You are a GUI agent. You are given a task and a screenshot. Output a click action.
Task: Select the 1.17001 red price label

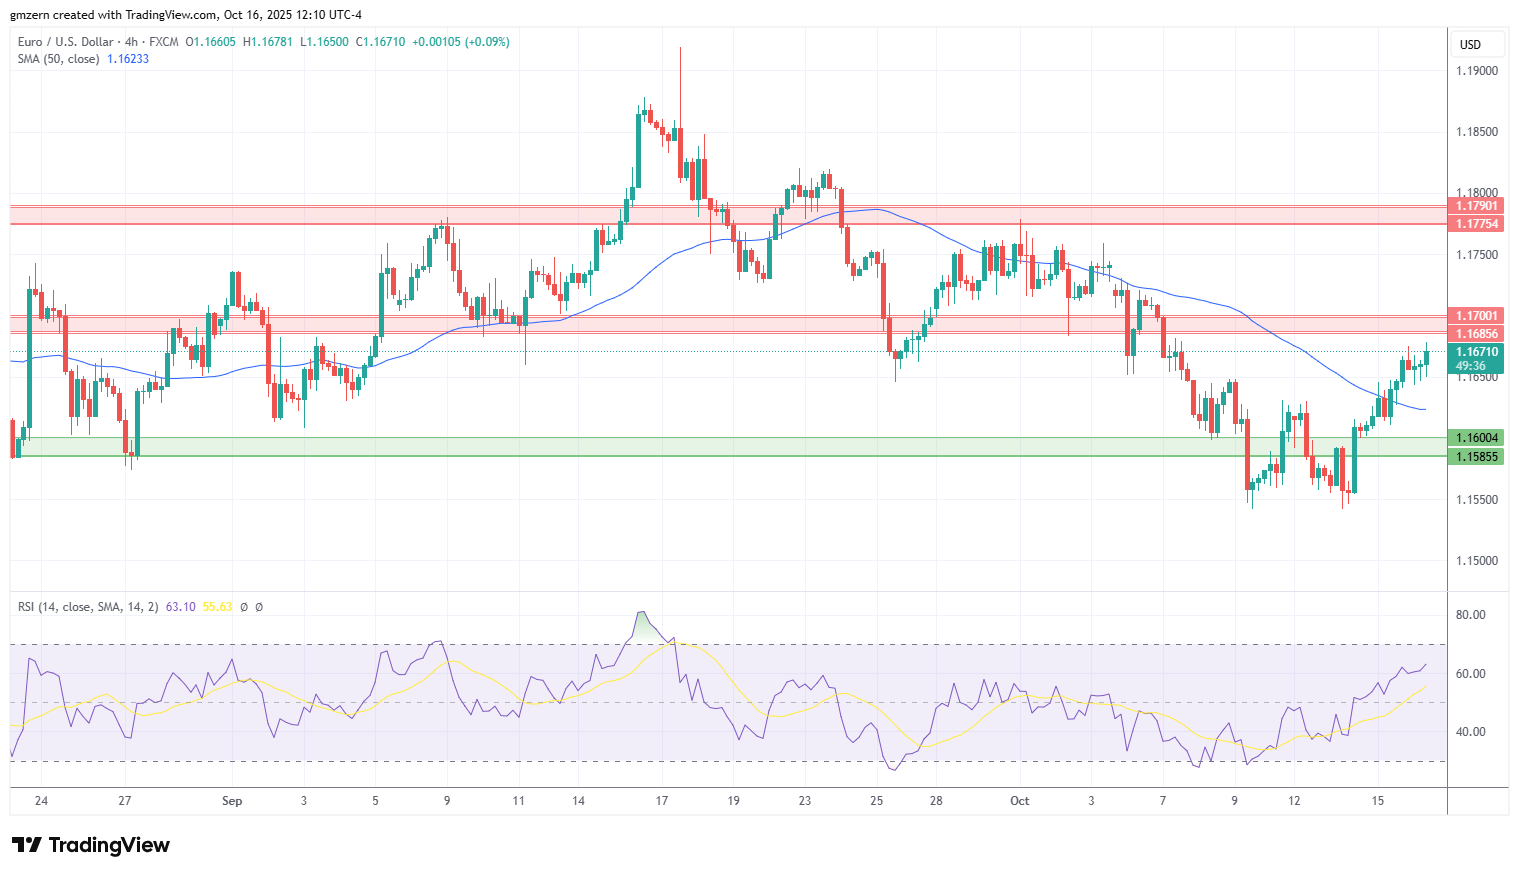coord(1477,316)
